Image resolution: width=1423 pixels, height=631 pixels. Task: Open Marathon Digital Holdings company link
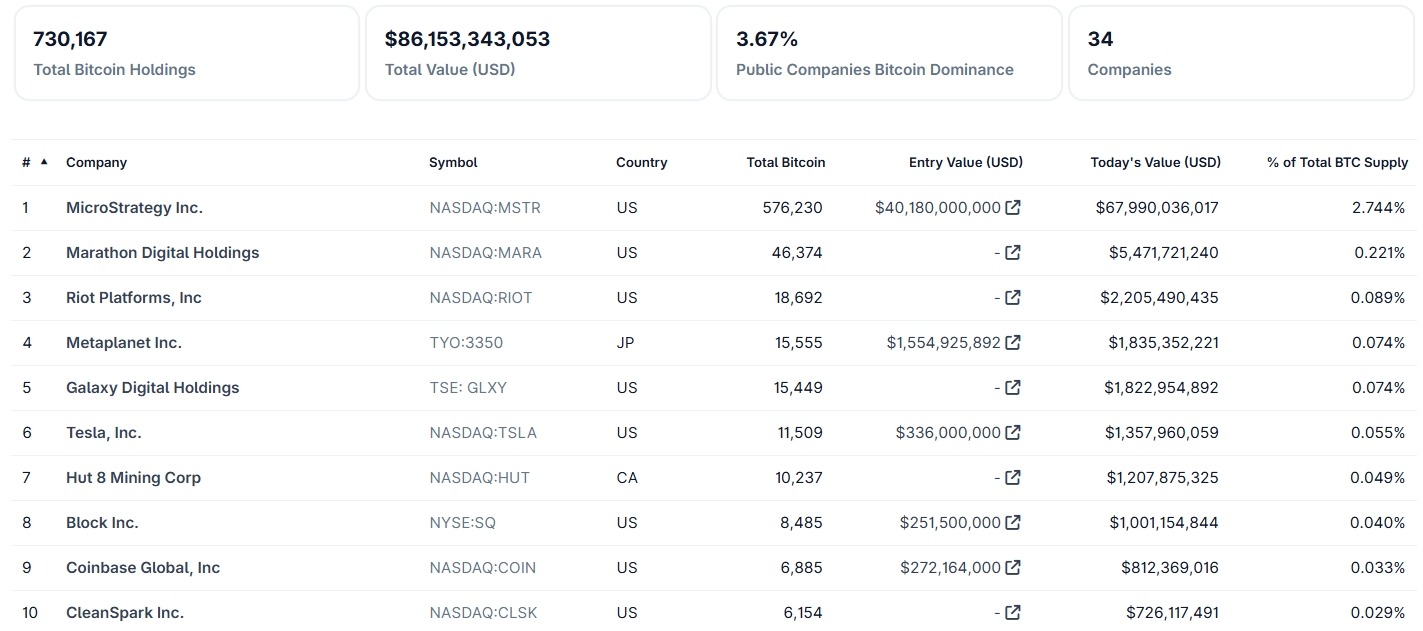[x=163, y=253]
